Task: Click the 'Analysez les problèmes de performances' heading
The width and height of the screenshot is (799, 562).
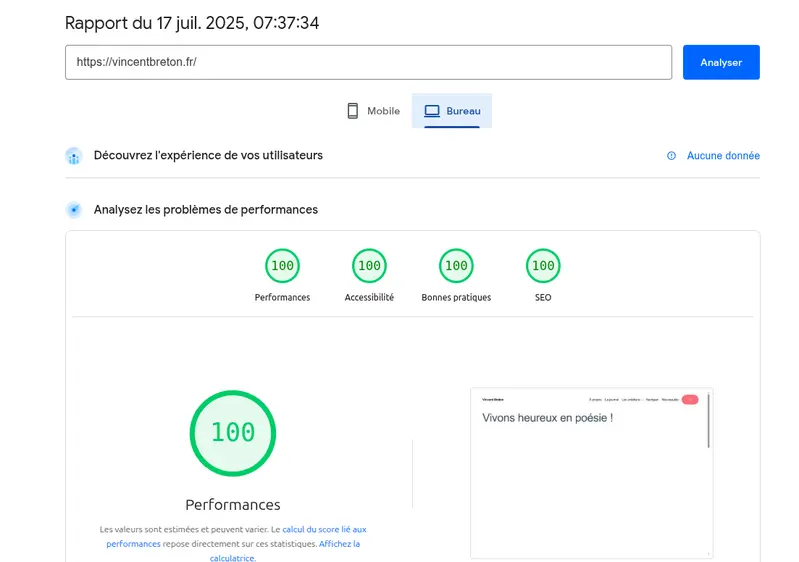Action: pyautogui.click(x=206, y=209)
